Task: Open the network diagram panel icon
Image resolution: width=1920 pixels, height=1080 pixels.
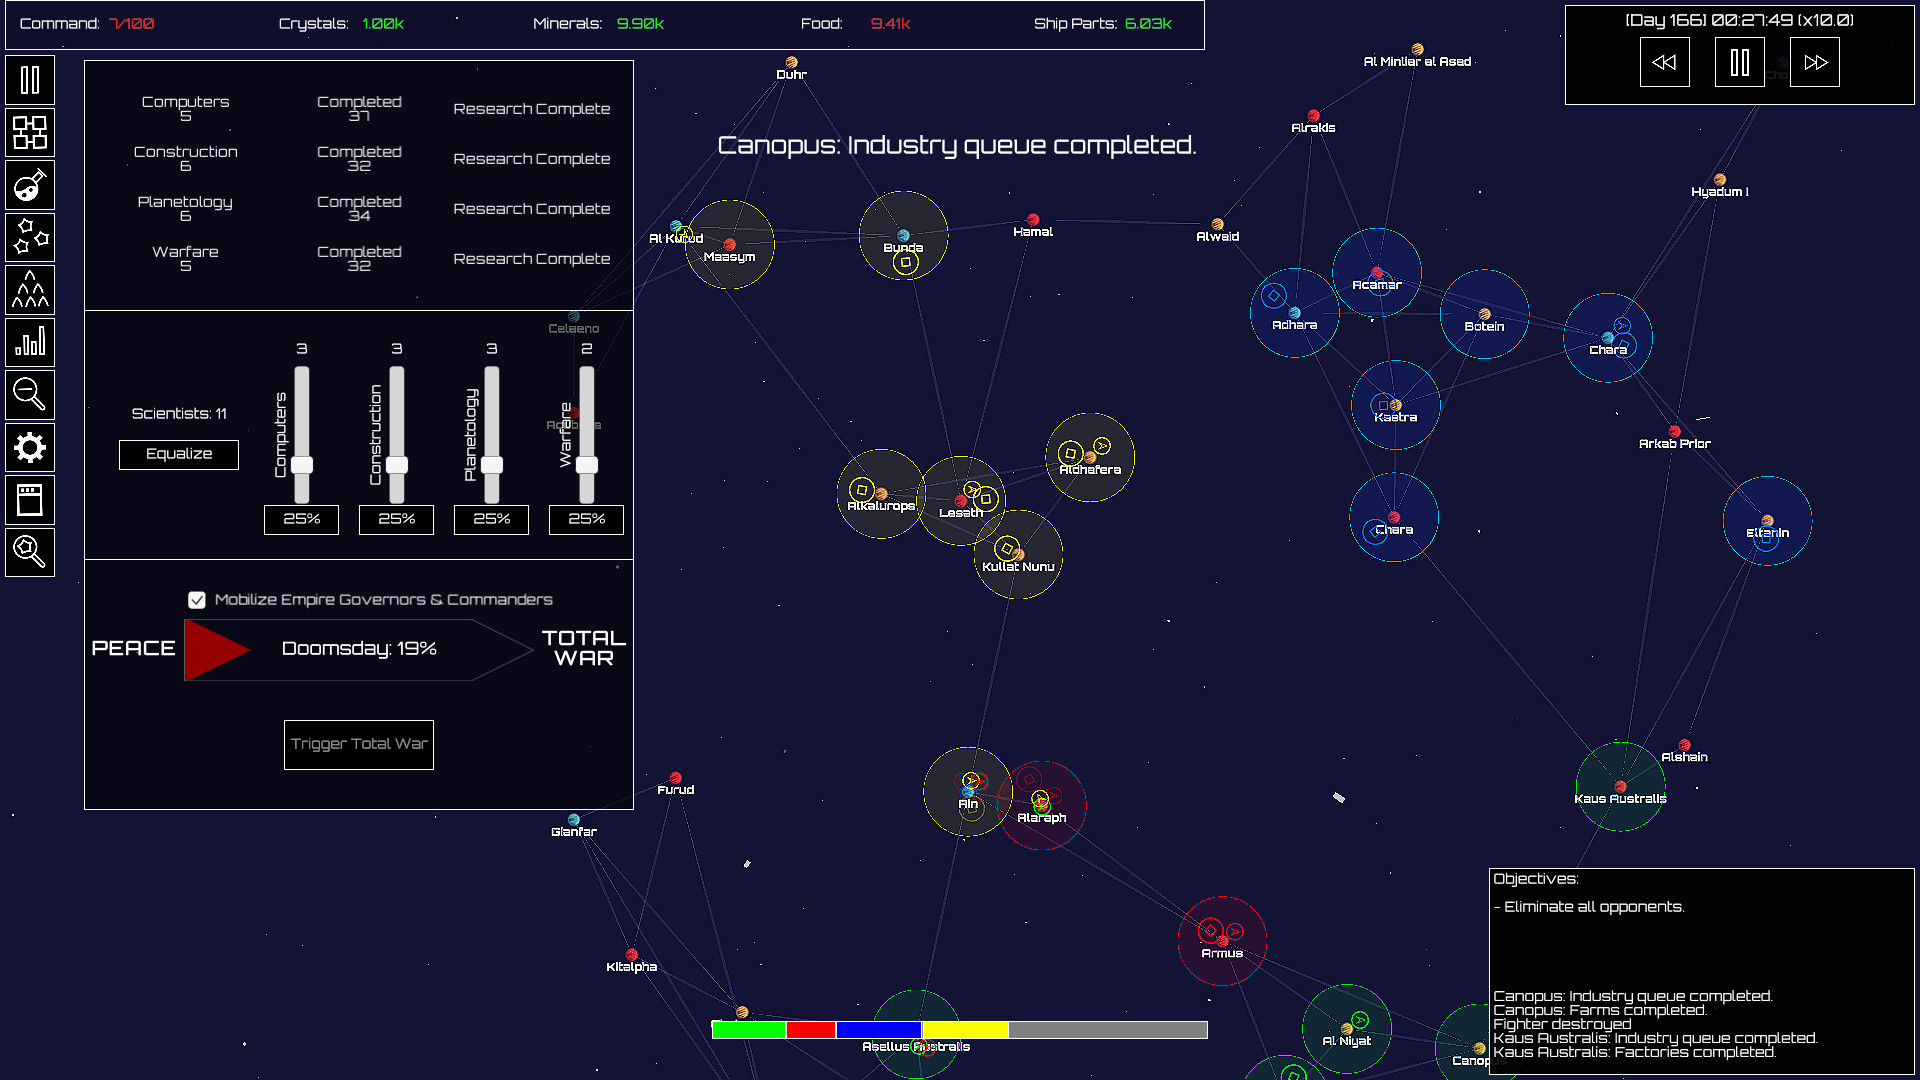Action: click(30, 132)
